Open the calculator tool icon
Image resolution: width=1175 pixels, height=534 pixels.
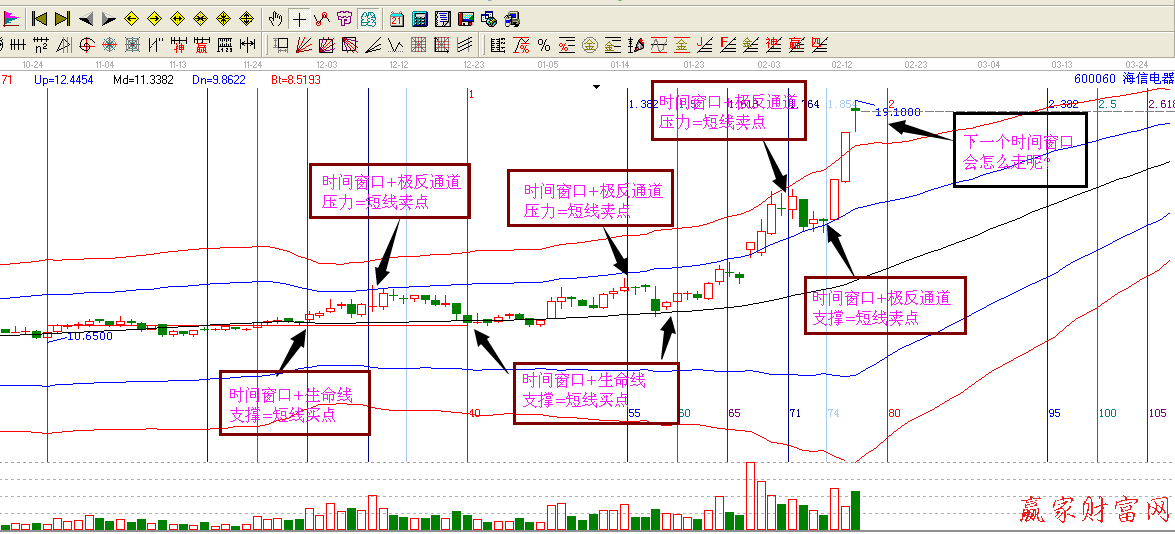420,19
